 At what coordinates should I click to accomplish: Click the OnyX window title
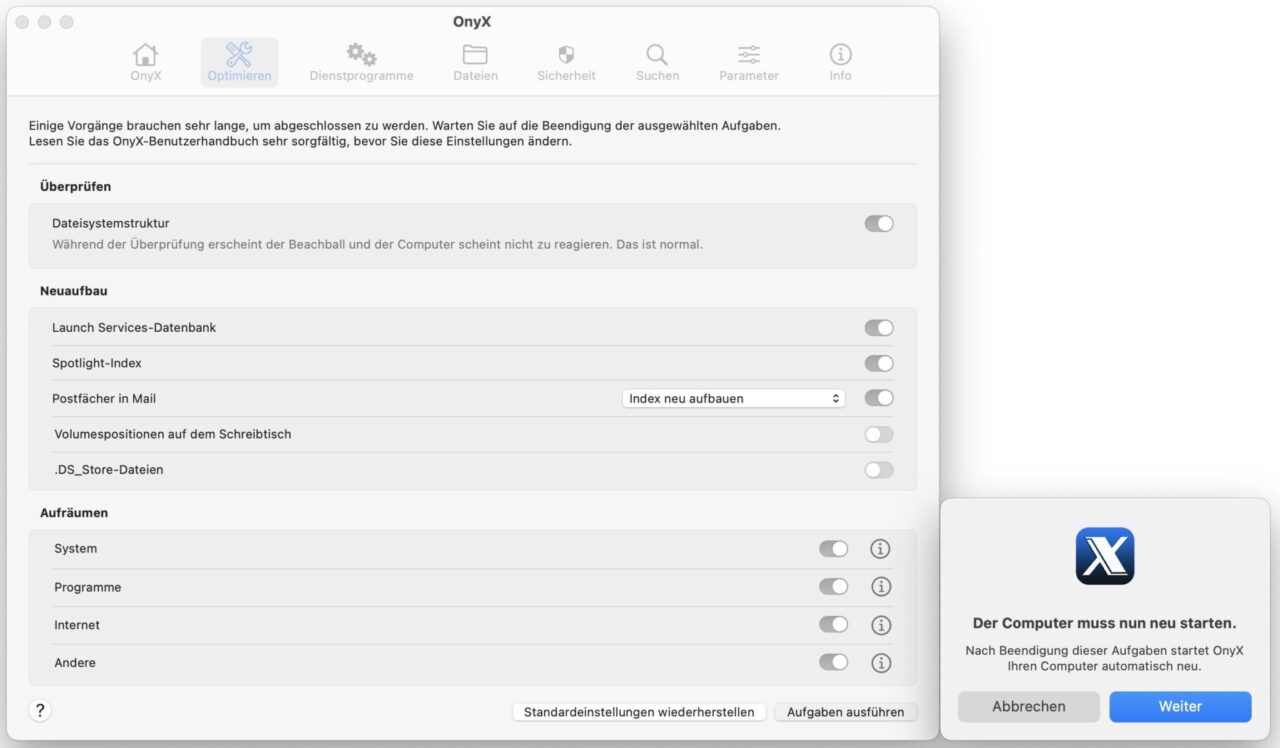472,22
